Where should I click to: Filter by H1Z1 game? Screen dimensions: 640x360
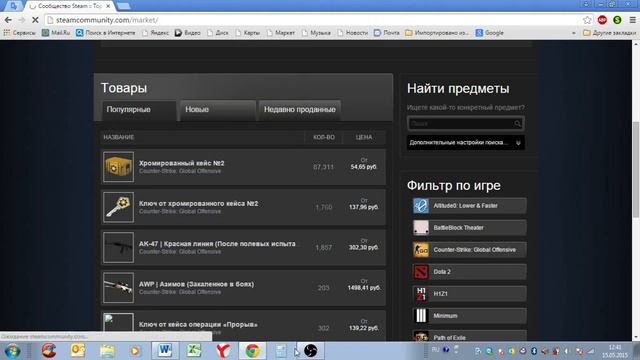(x=469, y=294)
